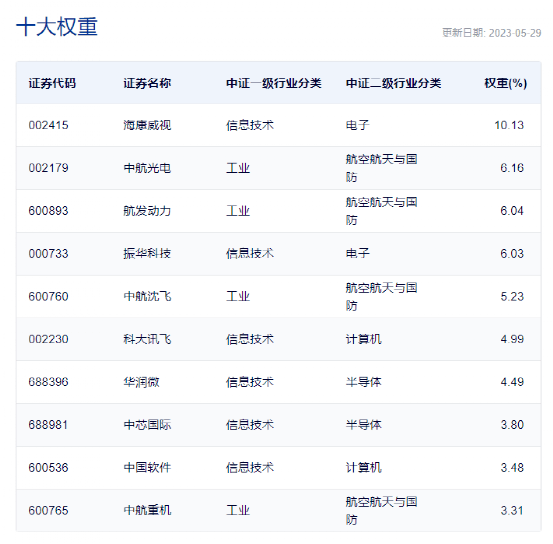553x544 pixels.
Task: Click 航空航天与国防 in the 中航光电 row
Action: click(x=381, y=168)
